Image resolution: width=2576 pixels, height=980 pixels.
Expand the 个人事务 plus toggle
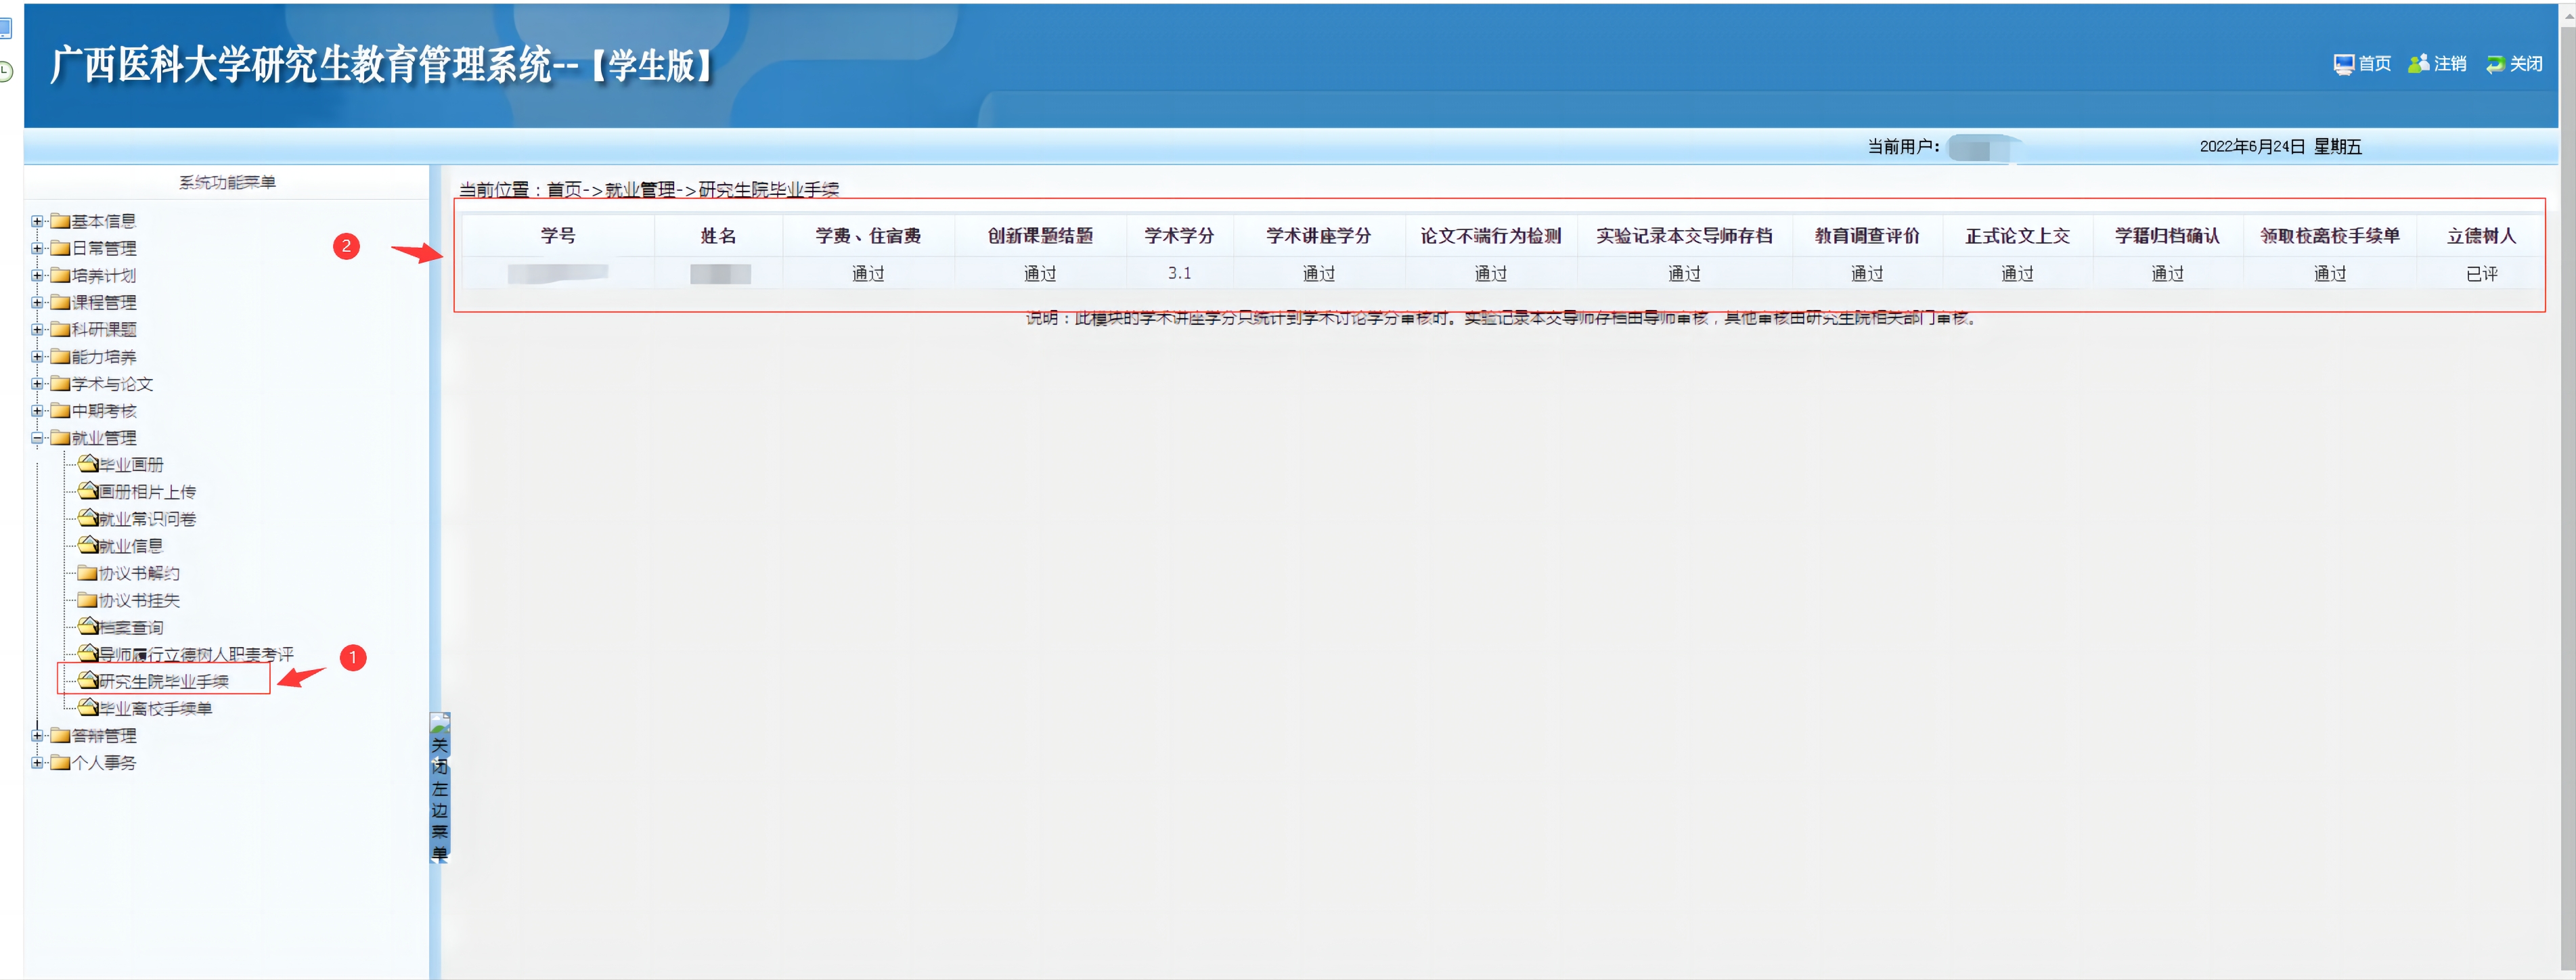(37, 762)
